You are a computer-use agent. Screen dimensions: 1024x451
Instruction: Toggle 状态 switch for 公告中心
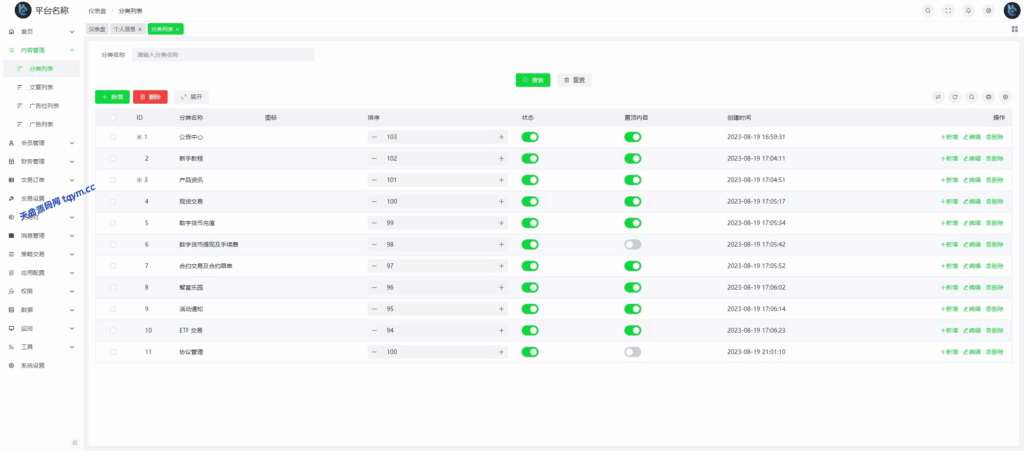530,137
